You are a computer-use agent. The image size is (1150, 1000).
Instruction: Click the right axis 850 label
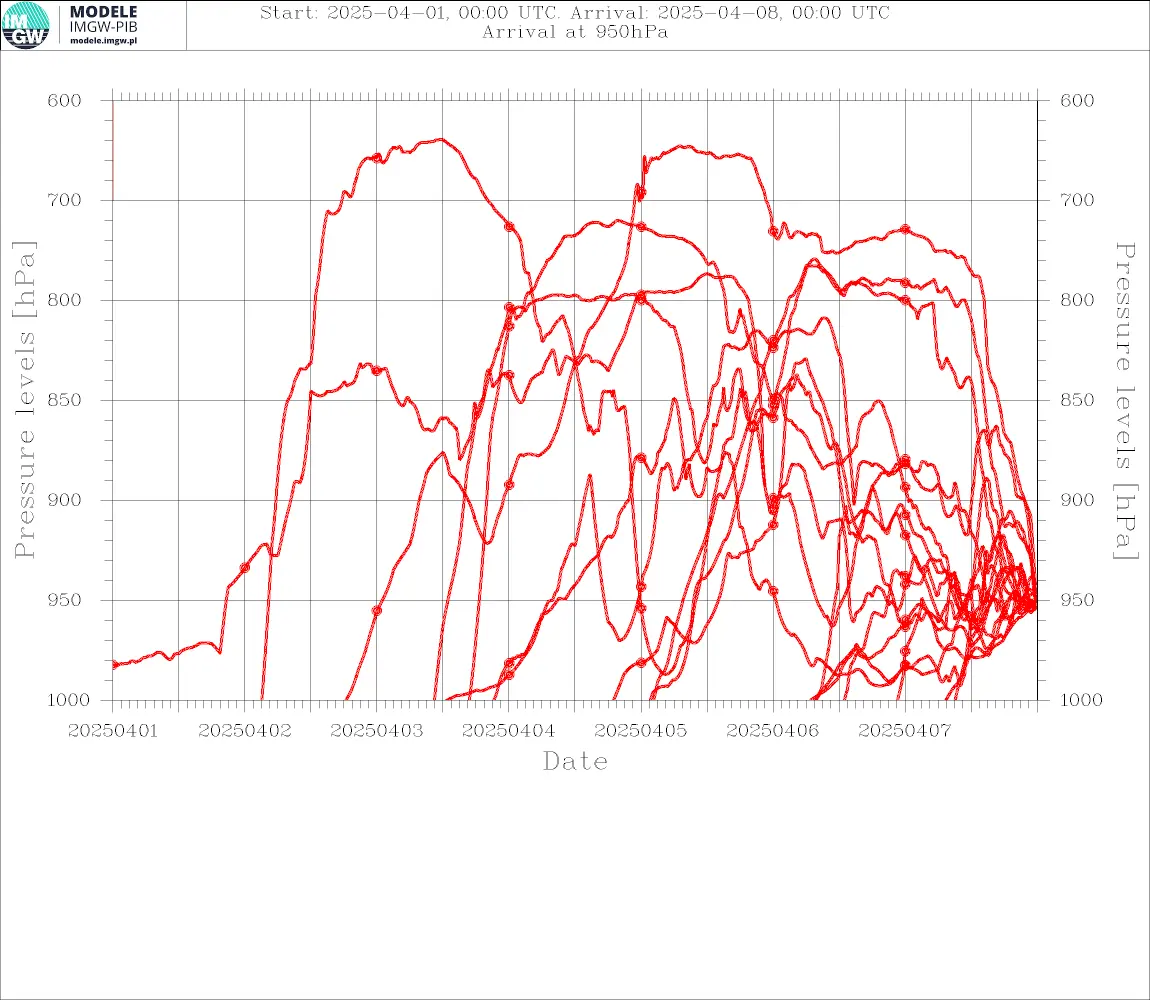1077,400
